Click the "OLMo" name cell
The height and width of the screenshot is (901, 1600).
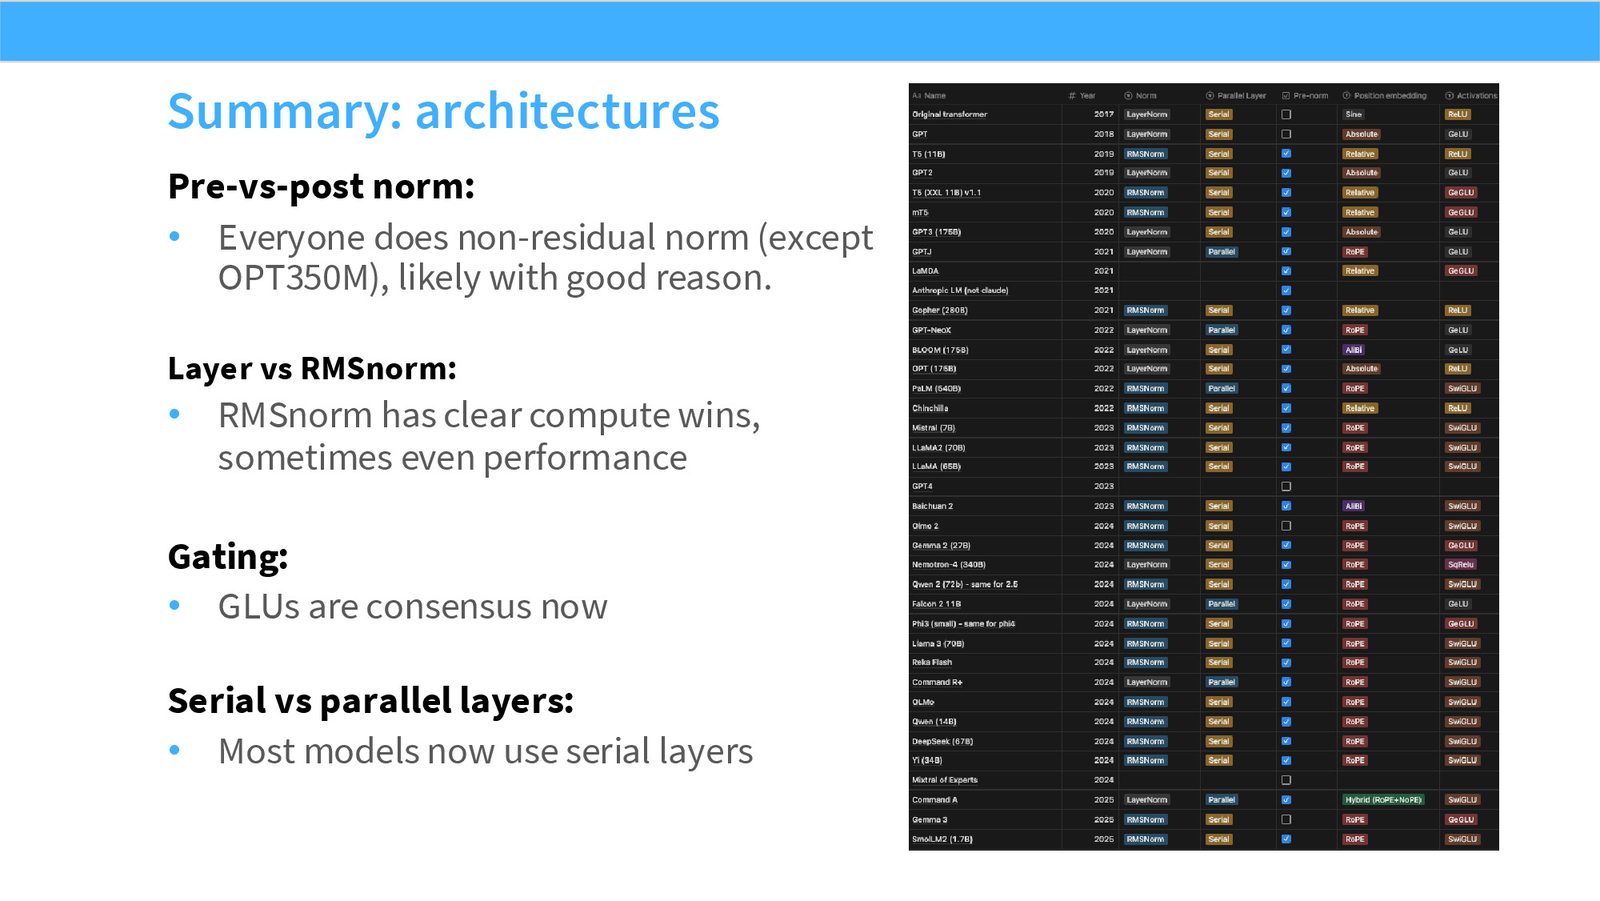(923, 702)
